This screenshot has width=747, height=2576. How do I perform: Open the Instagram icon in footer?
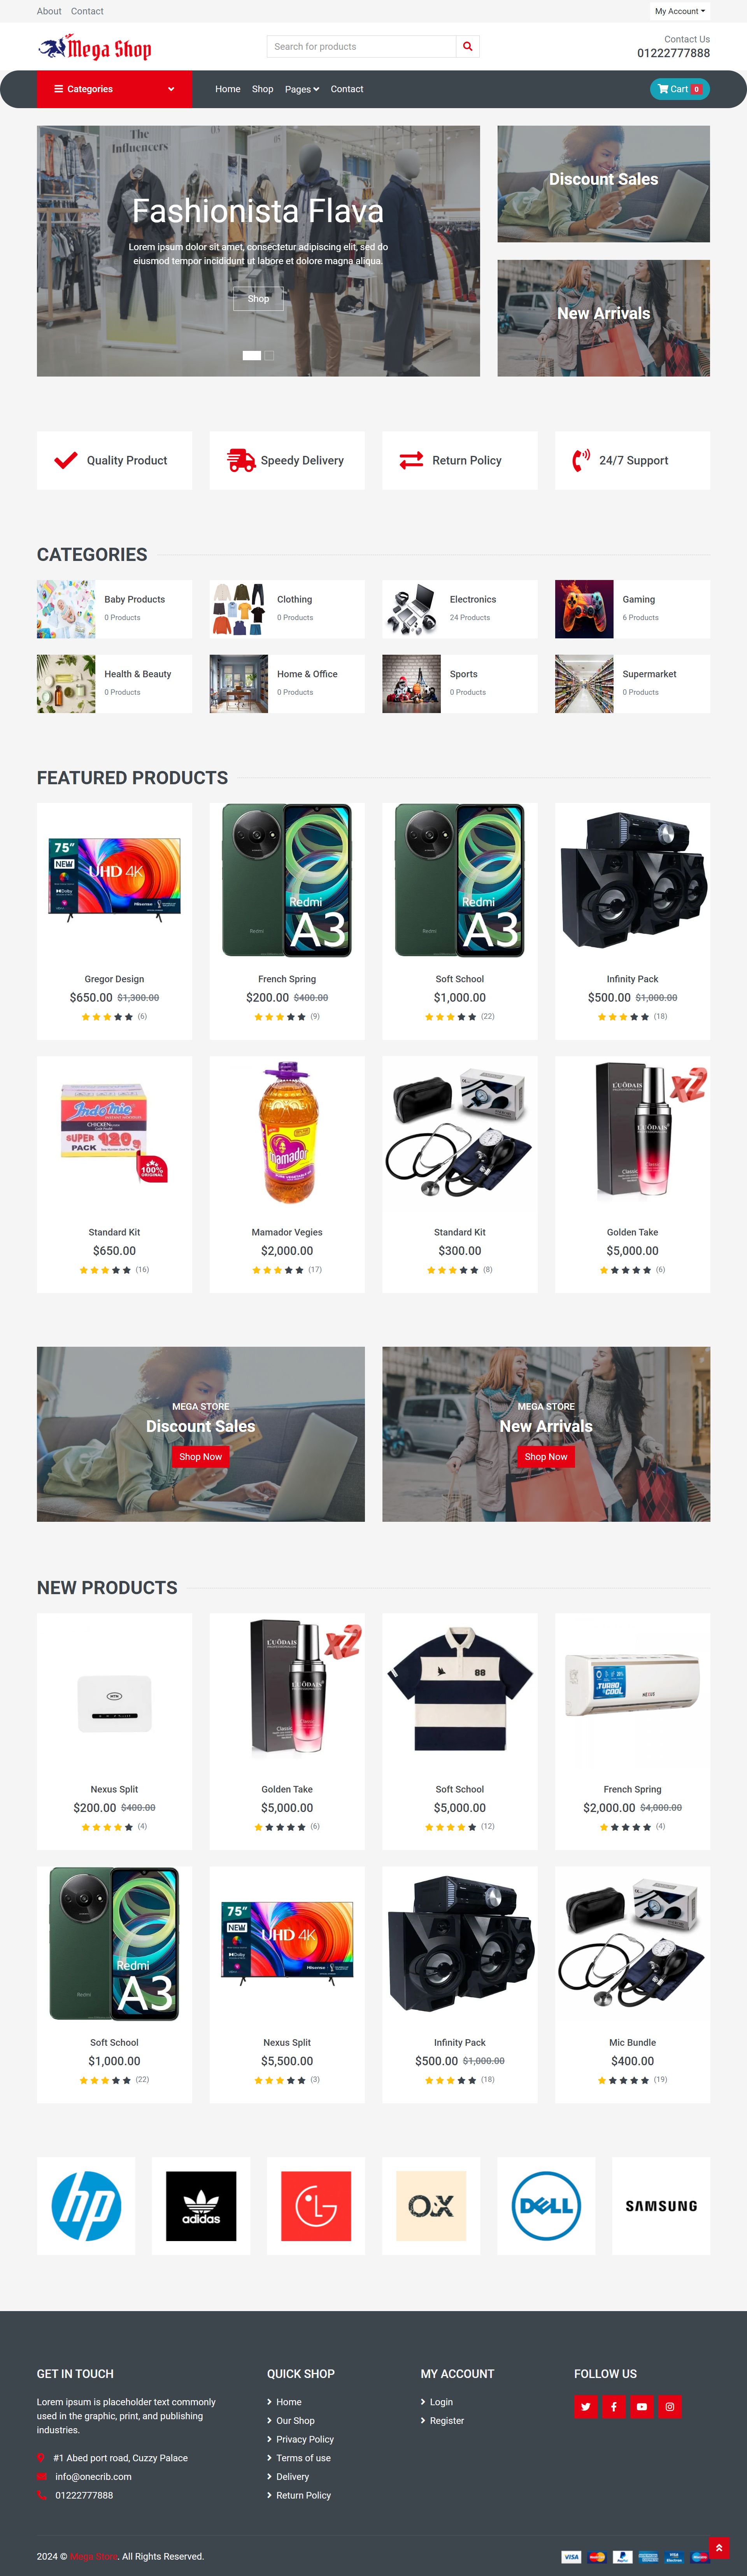coord(670,2407)
